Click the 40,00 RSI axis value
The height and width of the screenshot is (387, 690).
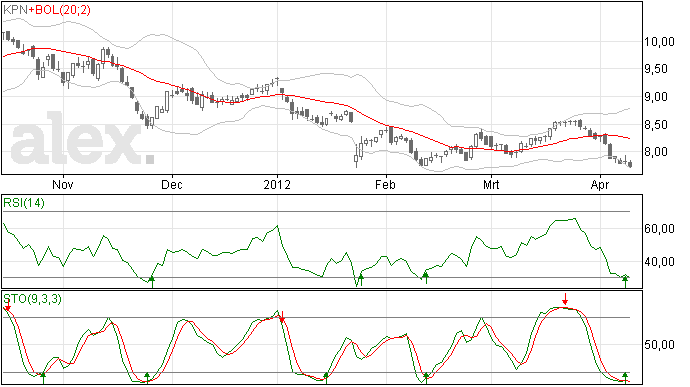click(659, 262)
